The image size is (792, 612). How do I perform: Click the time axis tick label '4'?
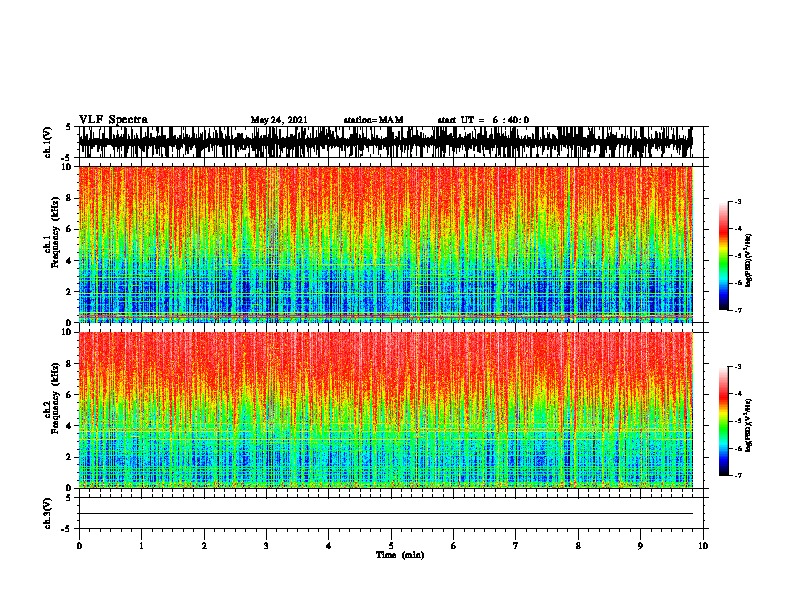tap(329, 546)
